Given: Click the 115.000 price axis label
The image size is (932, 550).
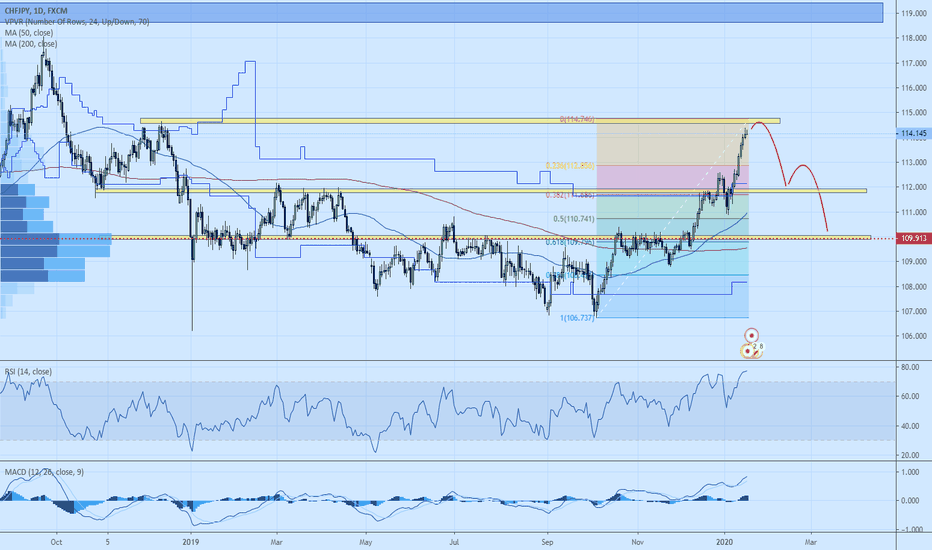Looking at the screenshot, I should click(x=914, y=112).
